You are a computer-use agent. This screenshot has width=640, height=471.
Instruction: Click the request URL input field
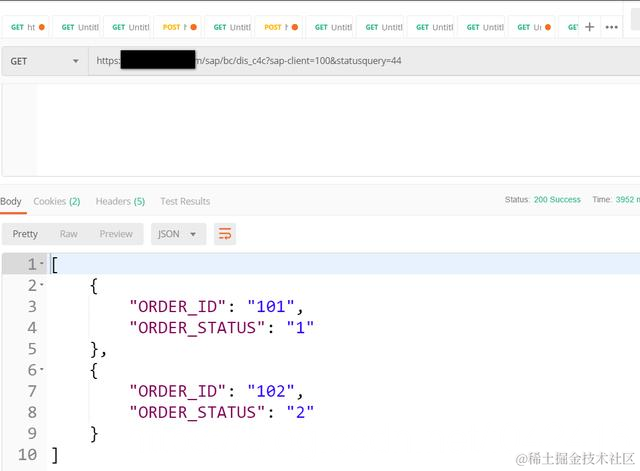click(x=364, y=61)
